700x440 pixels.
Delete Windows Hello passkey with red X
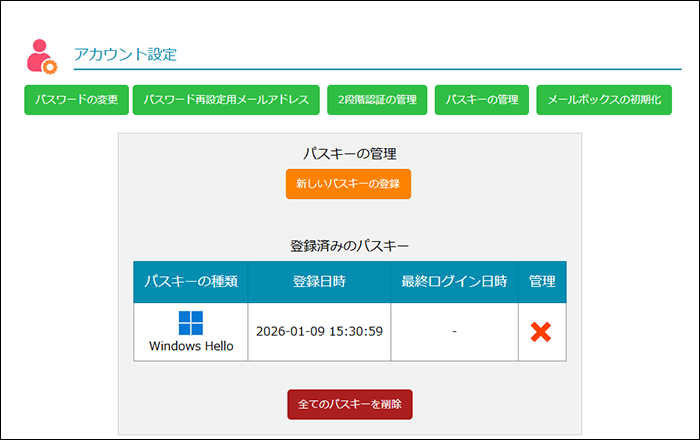[x=541, y=331]
